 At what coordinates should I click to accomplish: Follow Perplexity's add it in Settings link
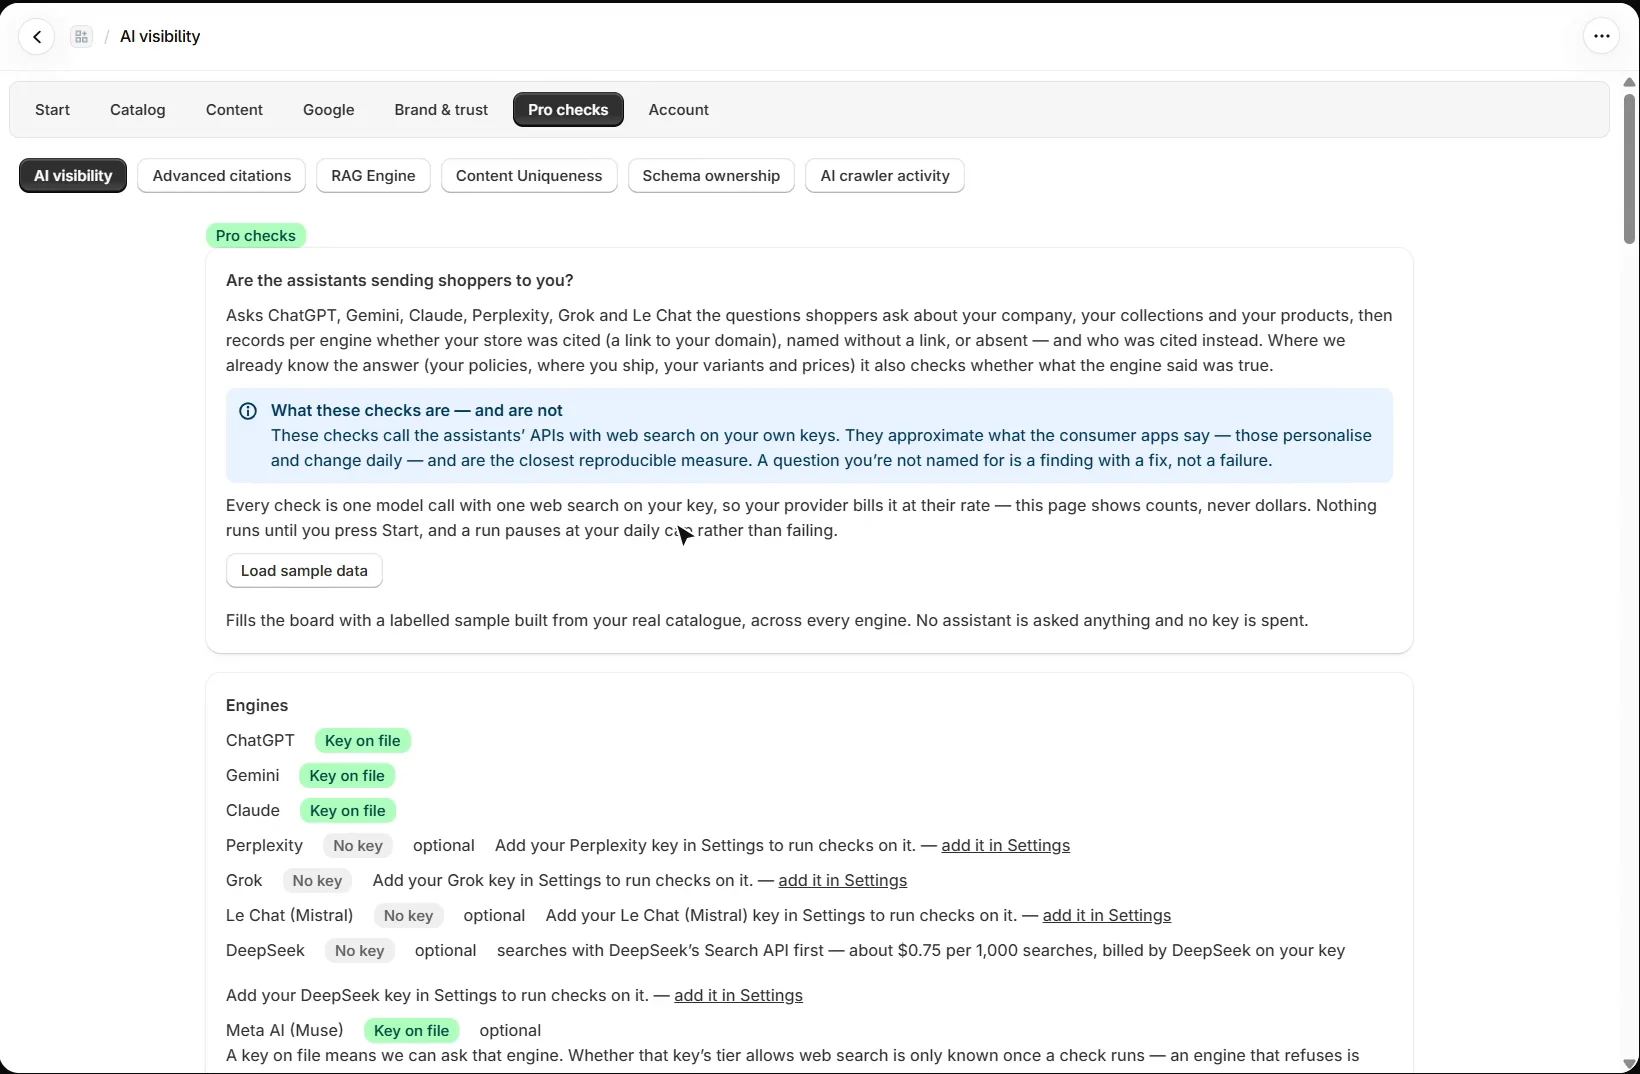pos(1005,846)
